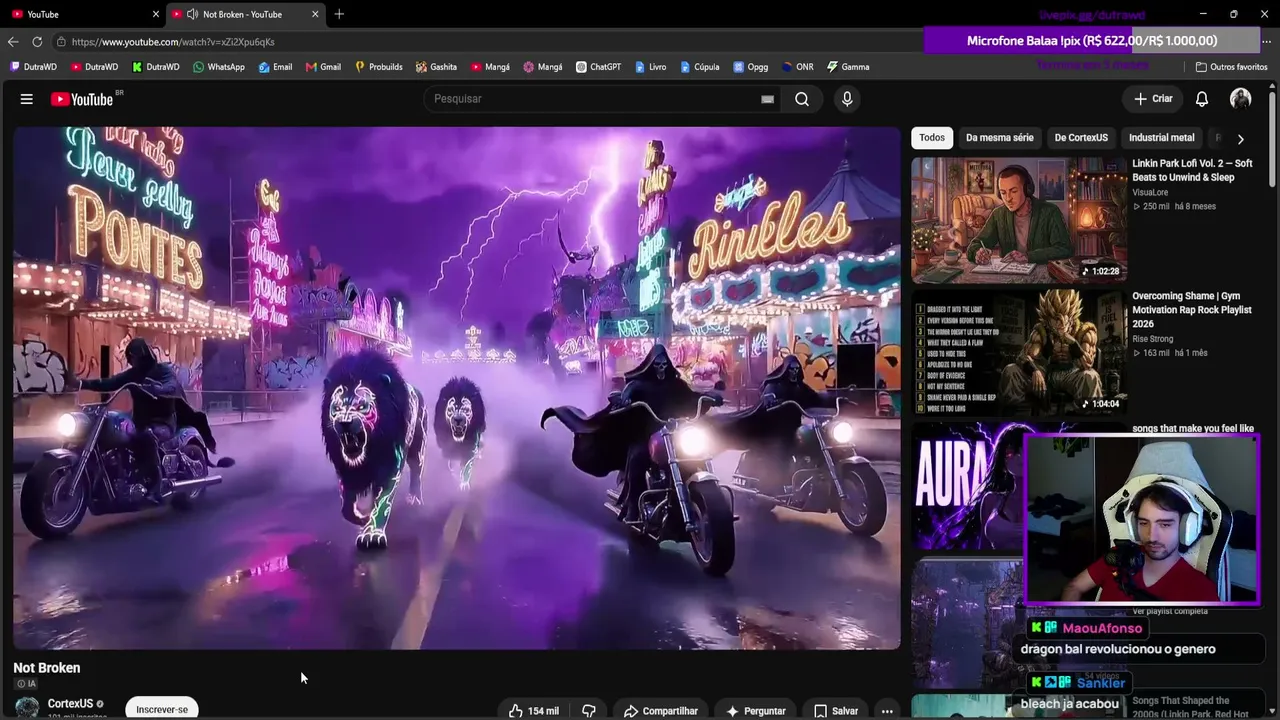The width and height of the screenshot is (1280, 720).
Task: Open the ChatGPT bookmark
Action: pyautogui.click(x=598, y=67)
